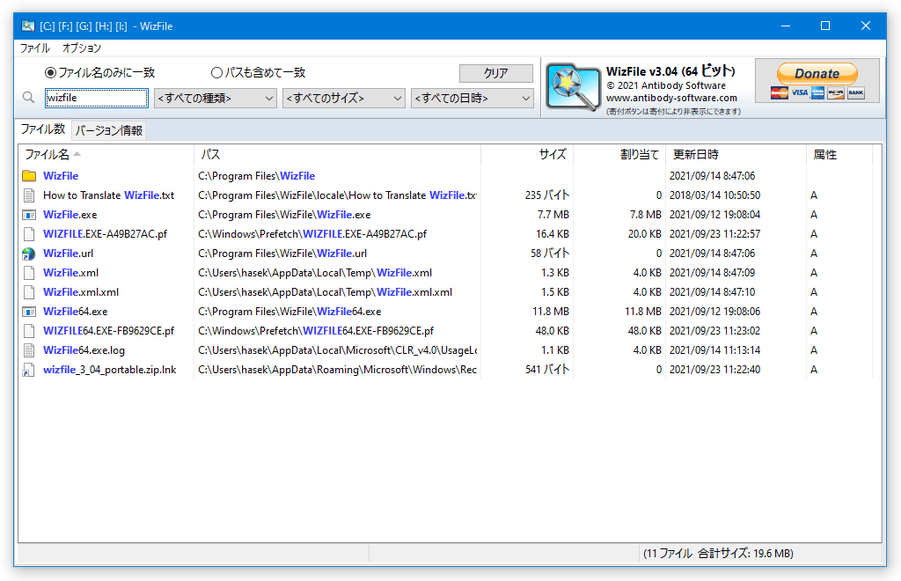Click the file icon of WizFile.xml.xml
901x581 pixels.
(x=29, y=292)
